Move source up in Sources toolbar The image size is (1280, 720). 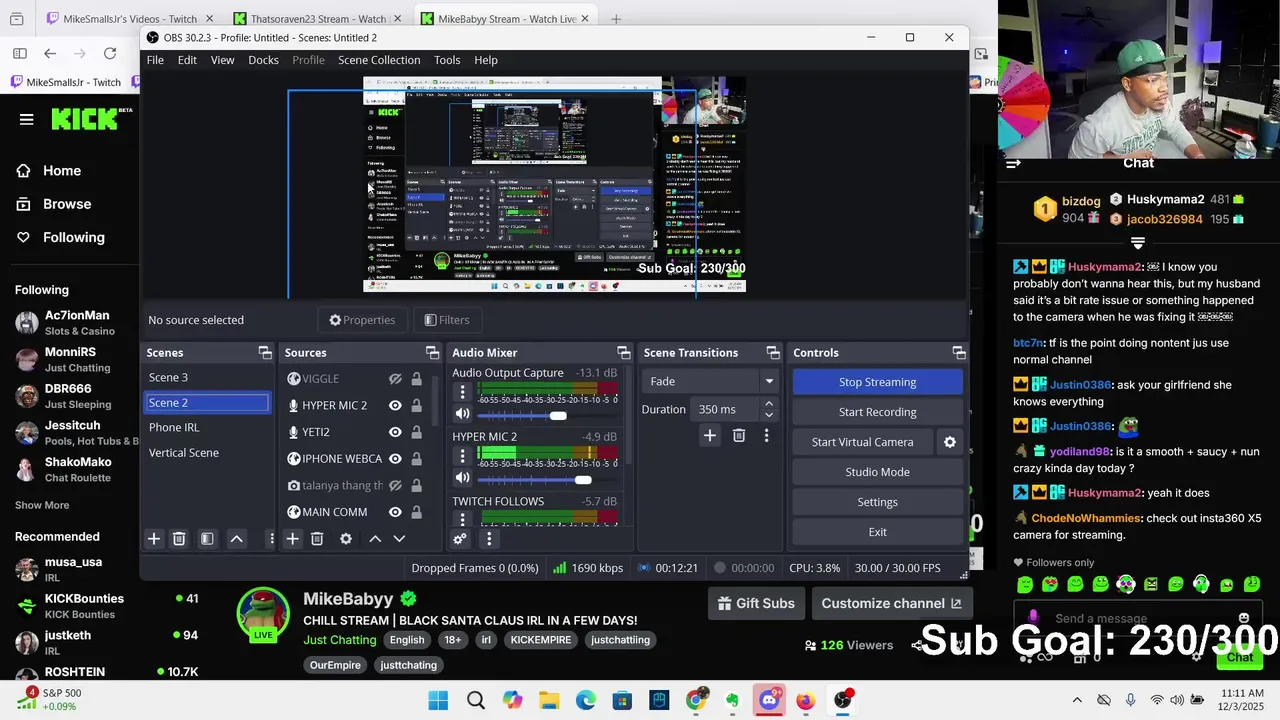coord(375,539)
